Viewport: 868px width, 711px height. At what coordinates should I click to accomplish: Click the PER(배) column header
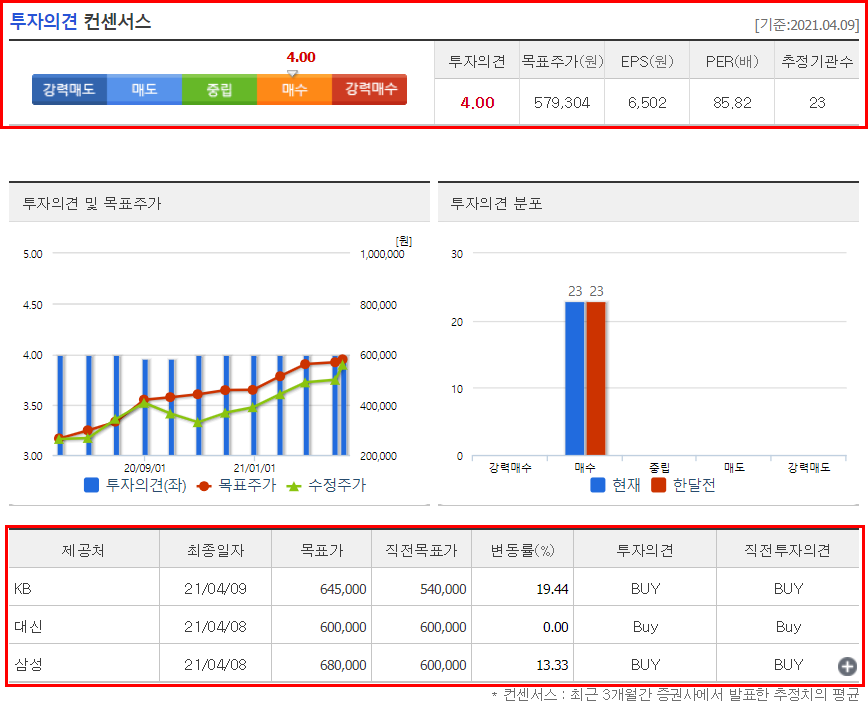pos(732,61)
